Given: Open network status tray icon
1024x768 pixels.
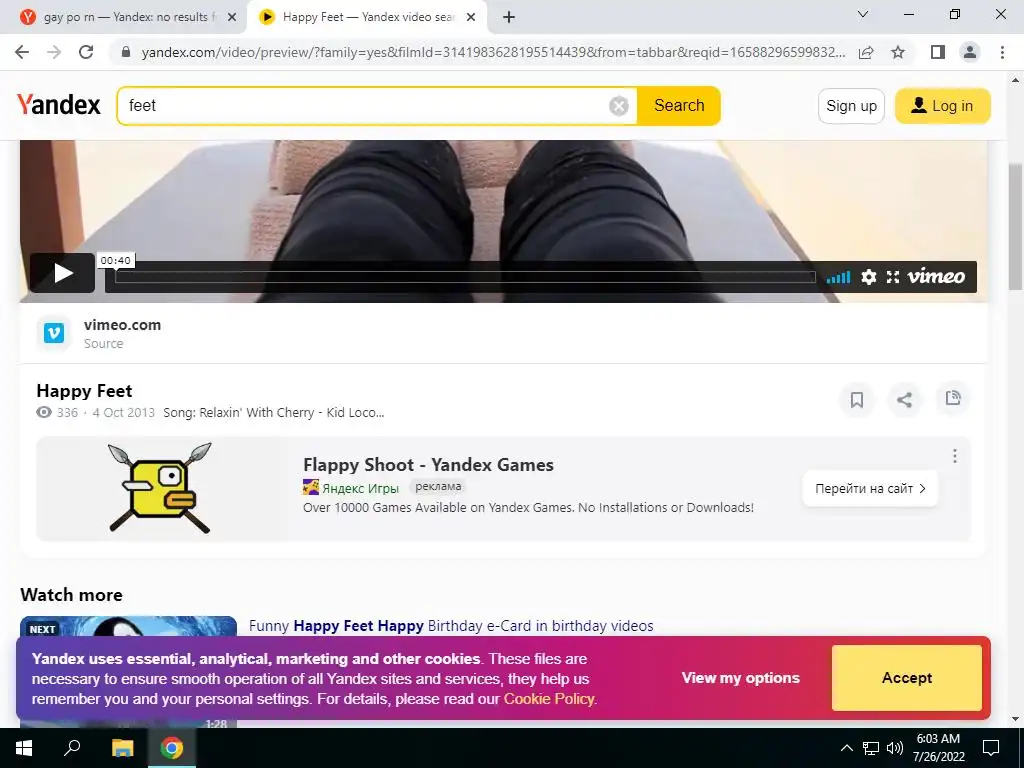Looking at the screenshot, I should pyautogui.click(x=871, y=748).
